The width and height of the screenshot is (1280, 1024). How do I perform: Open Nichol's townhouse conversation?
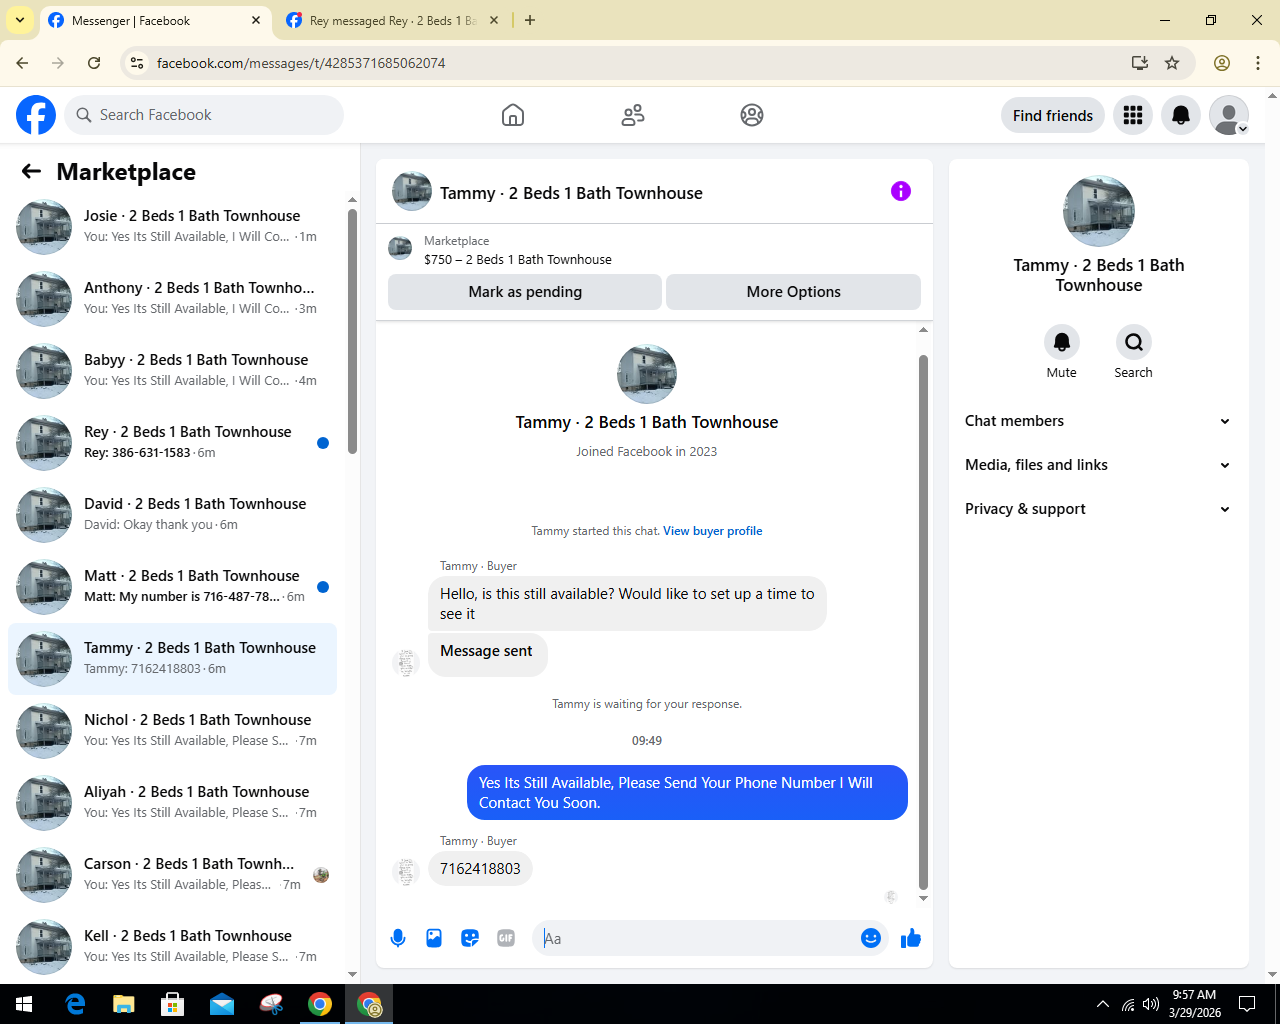click(172, 731)
